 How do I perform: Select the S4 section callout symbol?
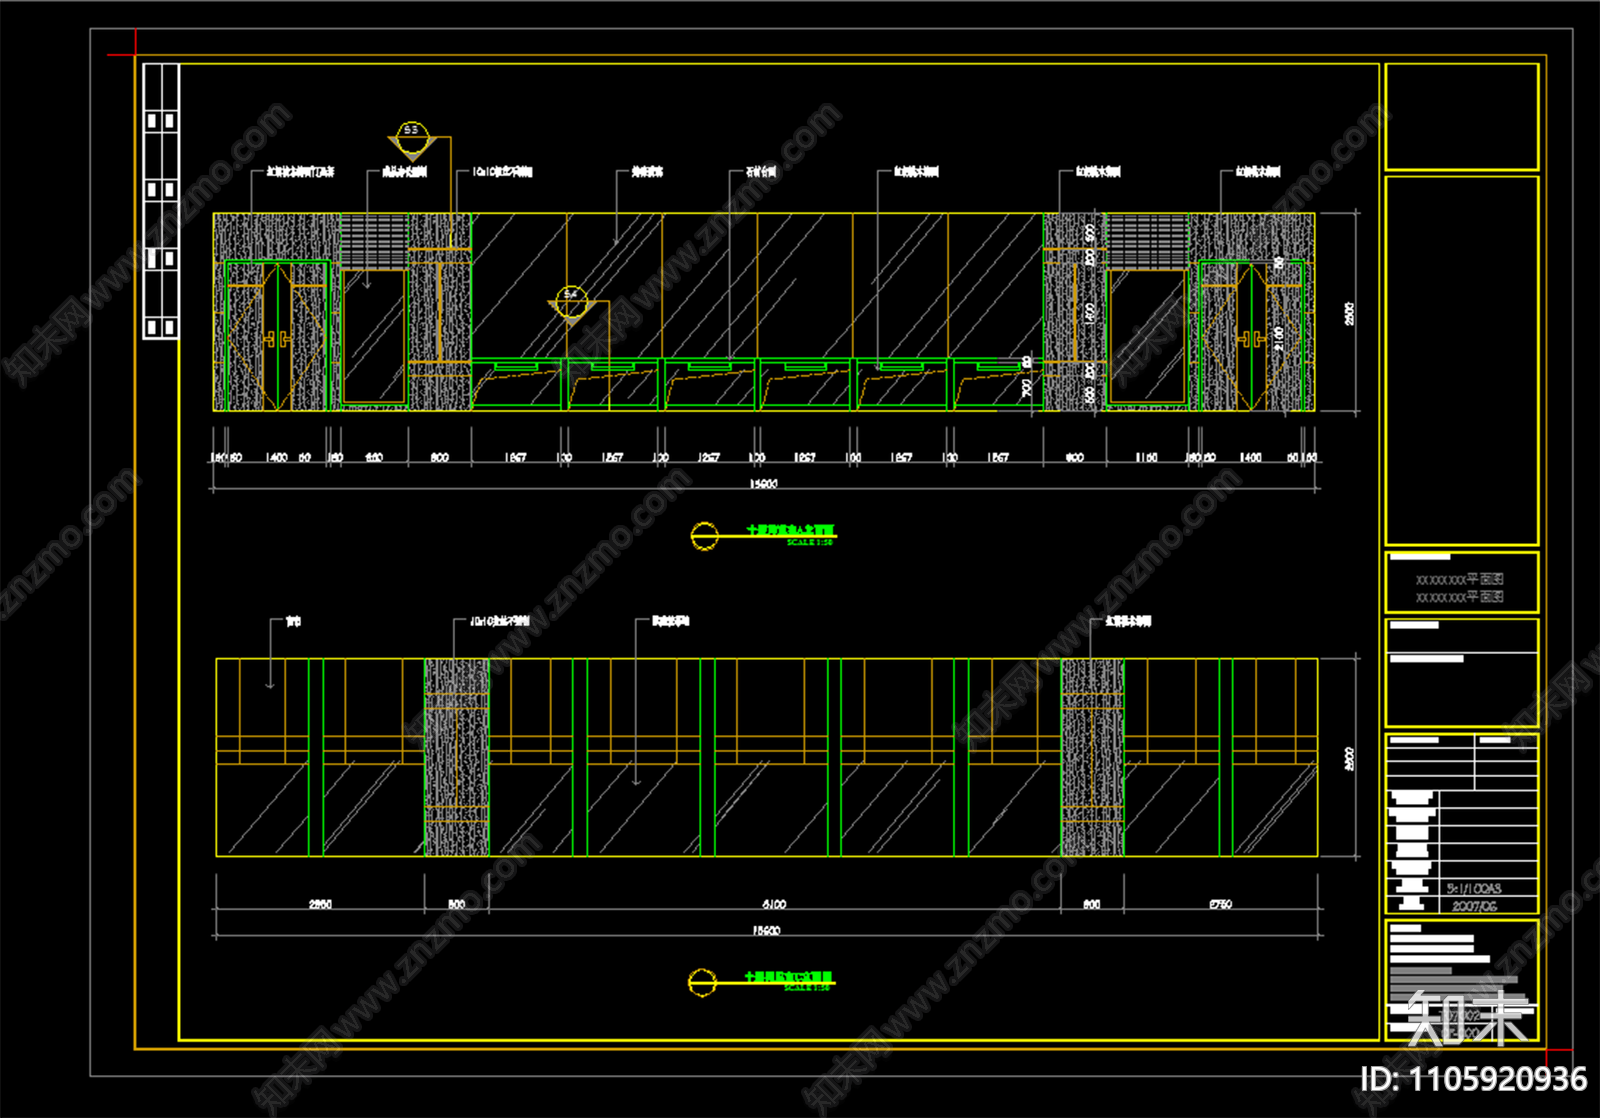tap(571, 299)
